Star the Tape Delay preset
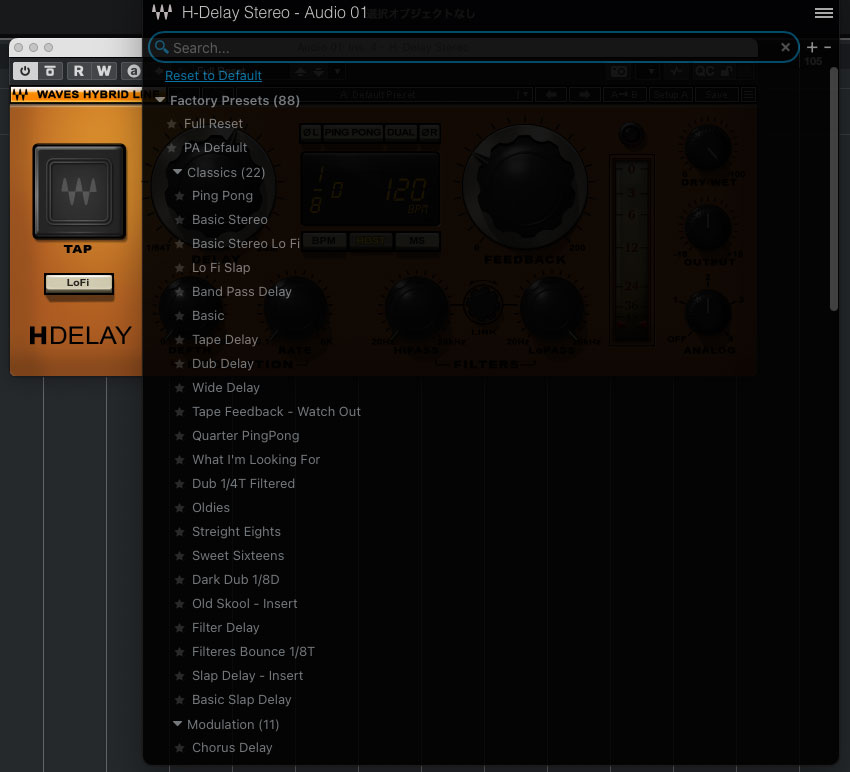 pos(179,340)
